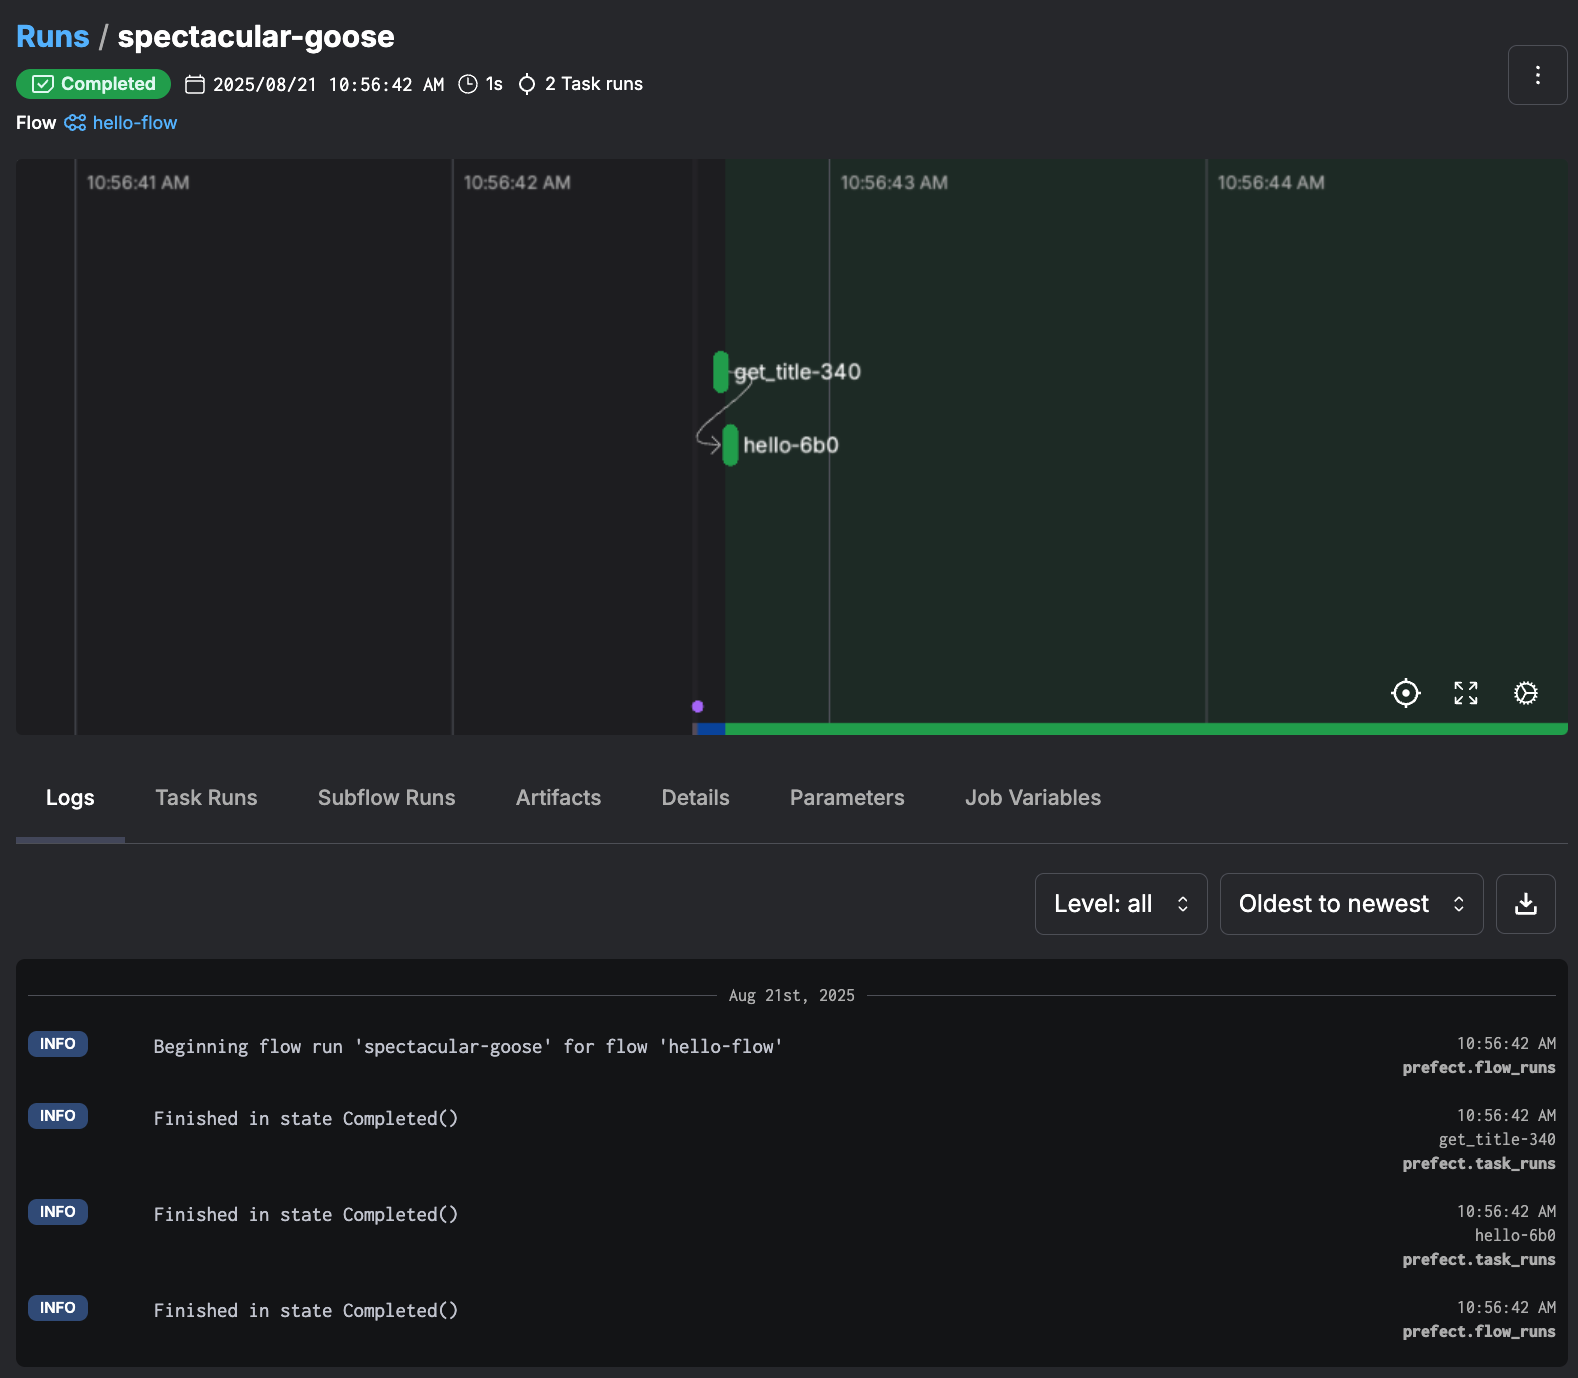
Task: Click the purple event dot on timeline
Action: tap(698, 706)
